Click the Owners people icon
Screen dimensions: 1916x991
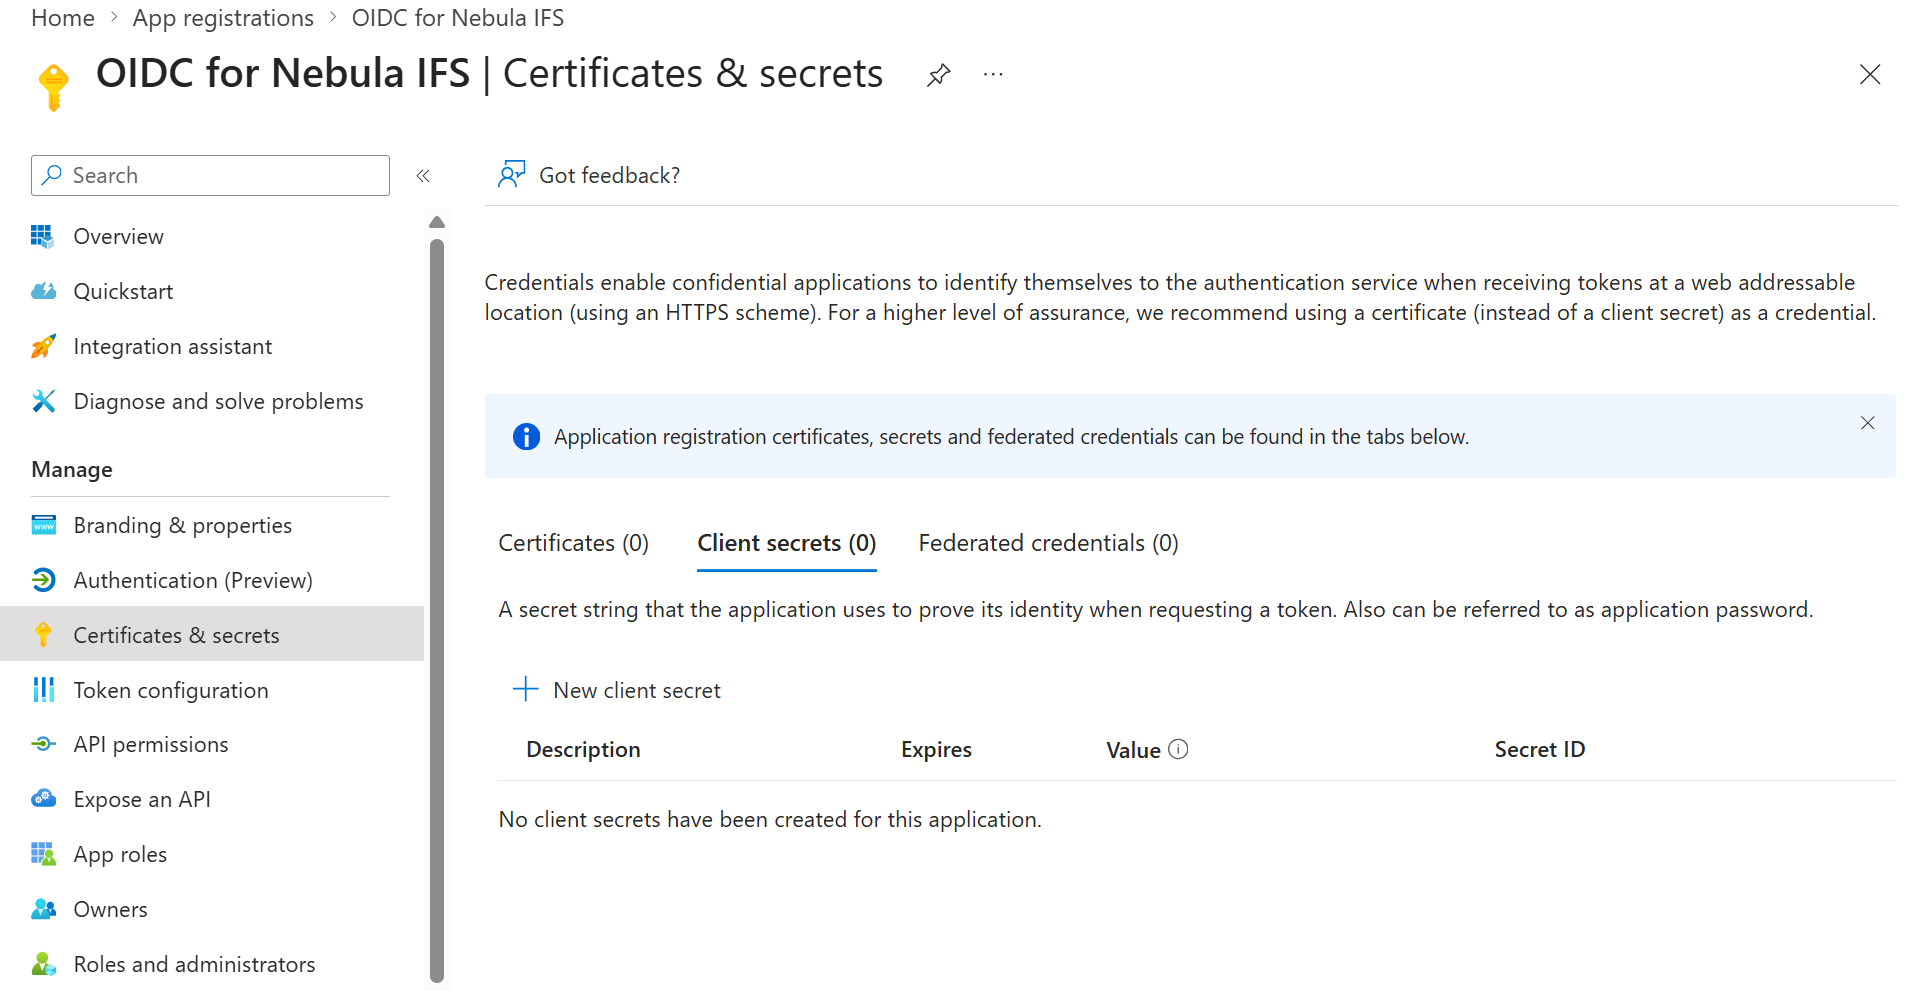pos(43,909)
